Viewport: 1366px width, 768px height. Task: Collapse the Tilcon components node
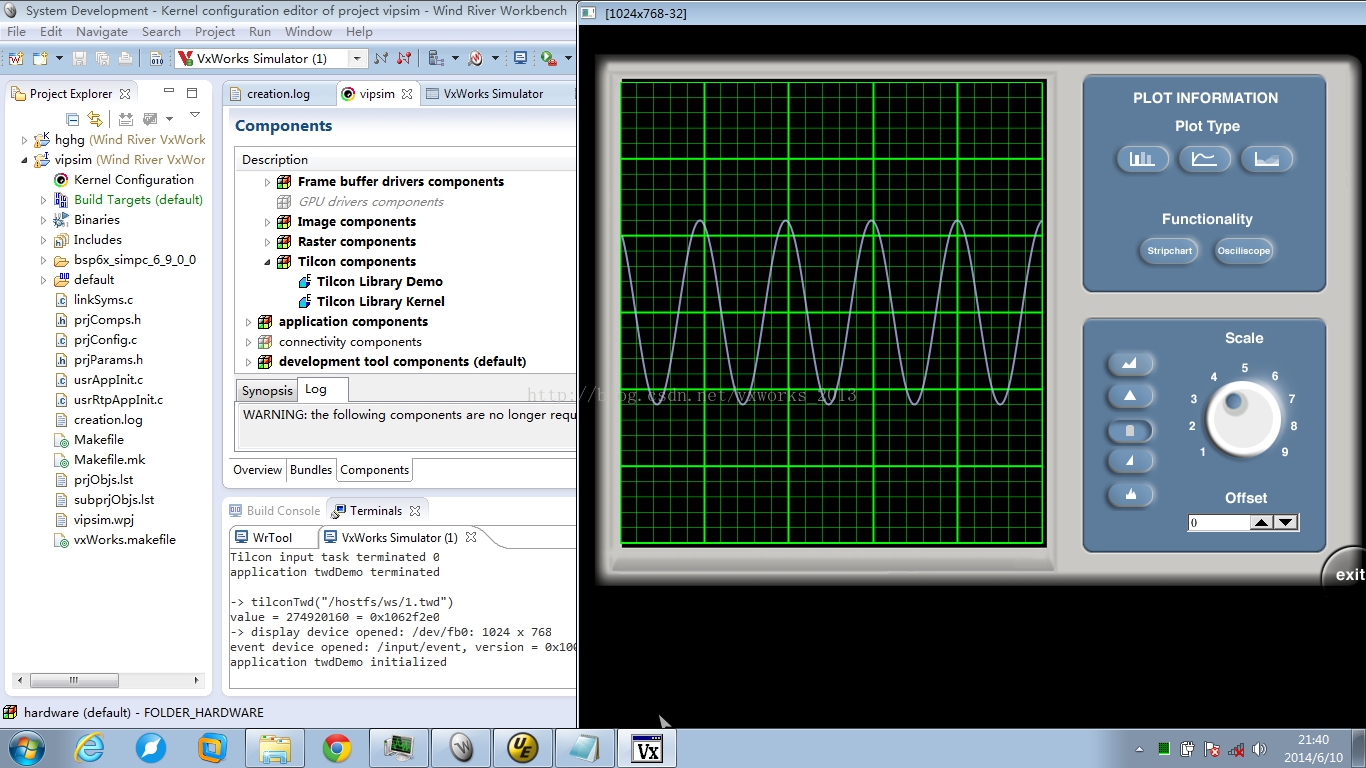[x=267, y=262]
